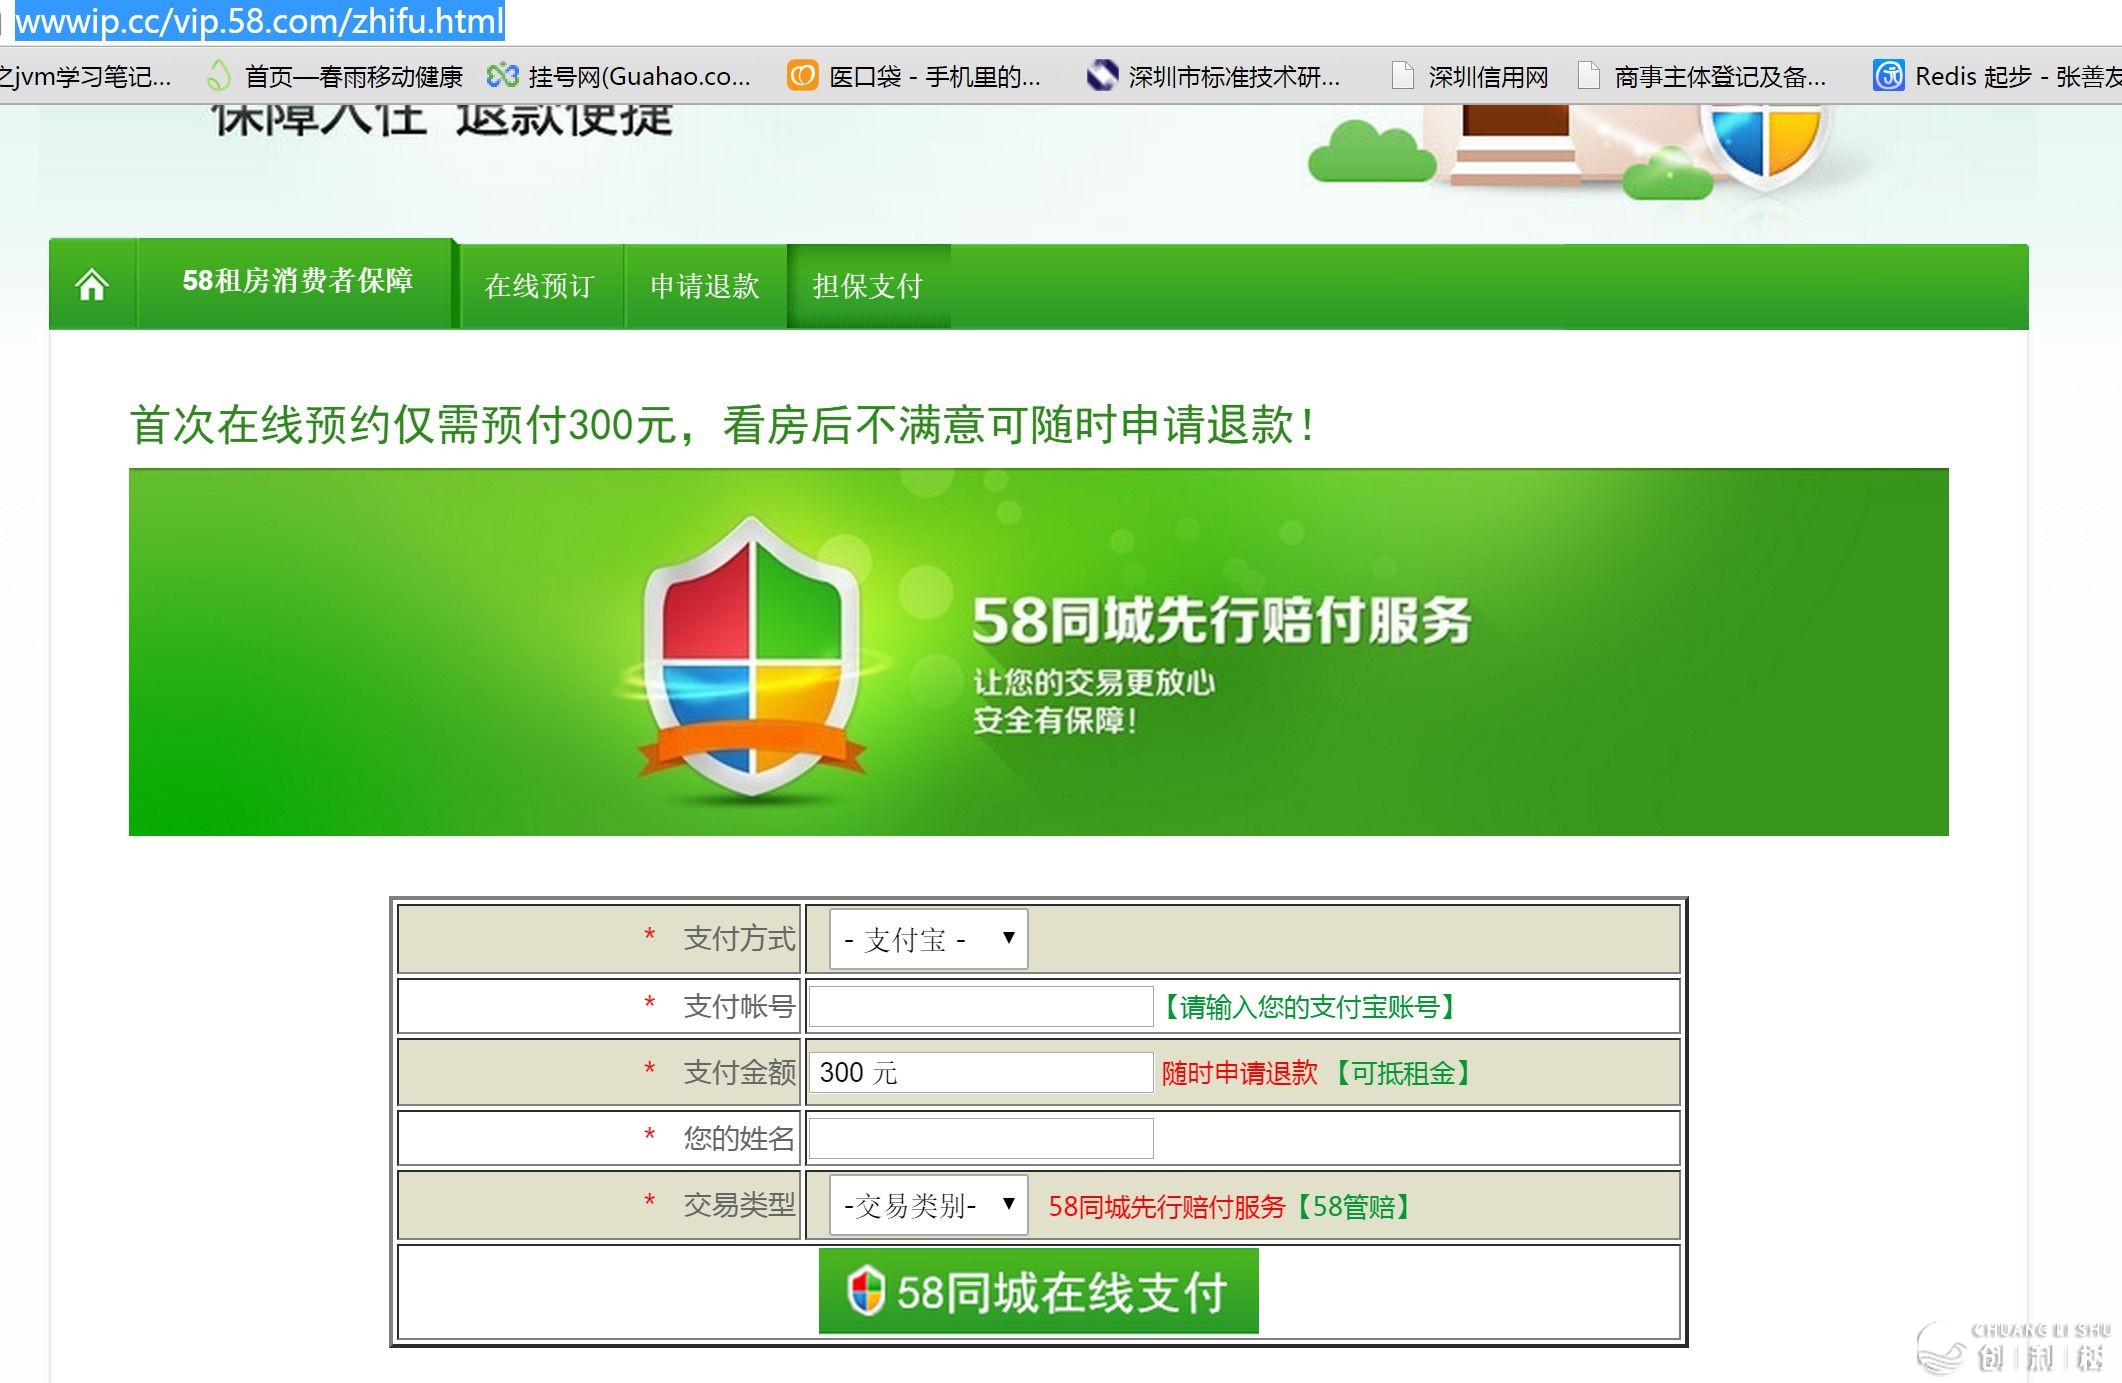Select the 担保支付 tab
Screen dimensions: 2122x1383
868,286
